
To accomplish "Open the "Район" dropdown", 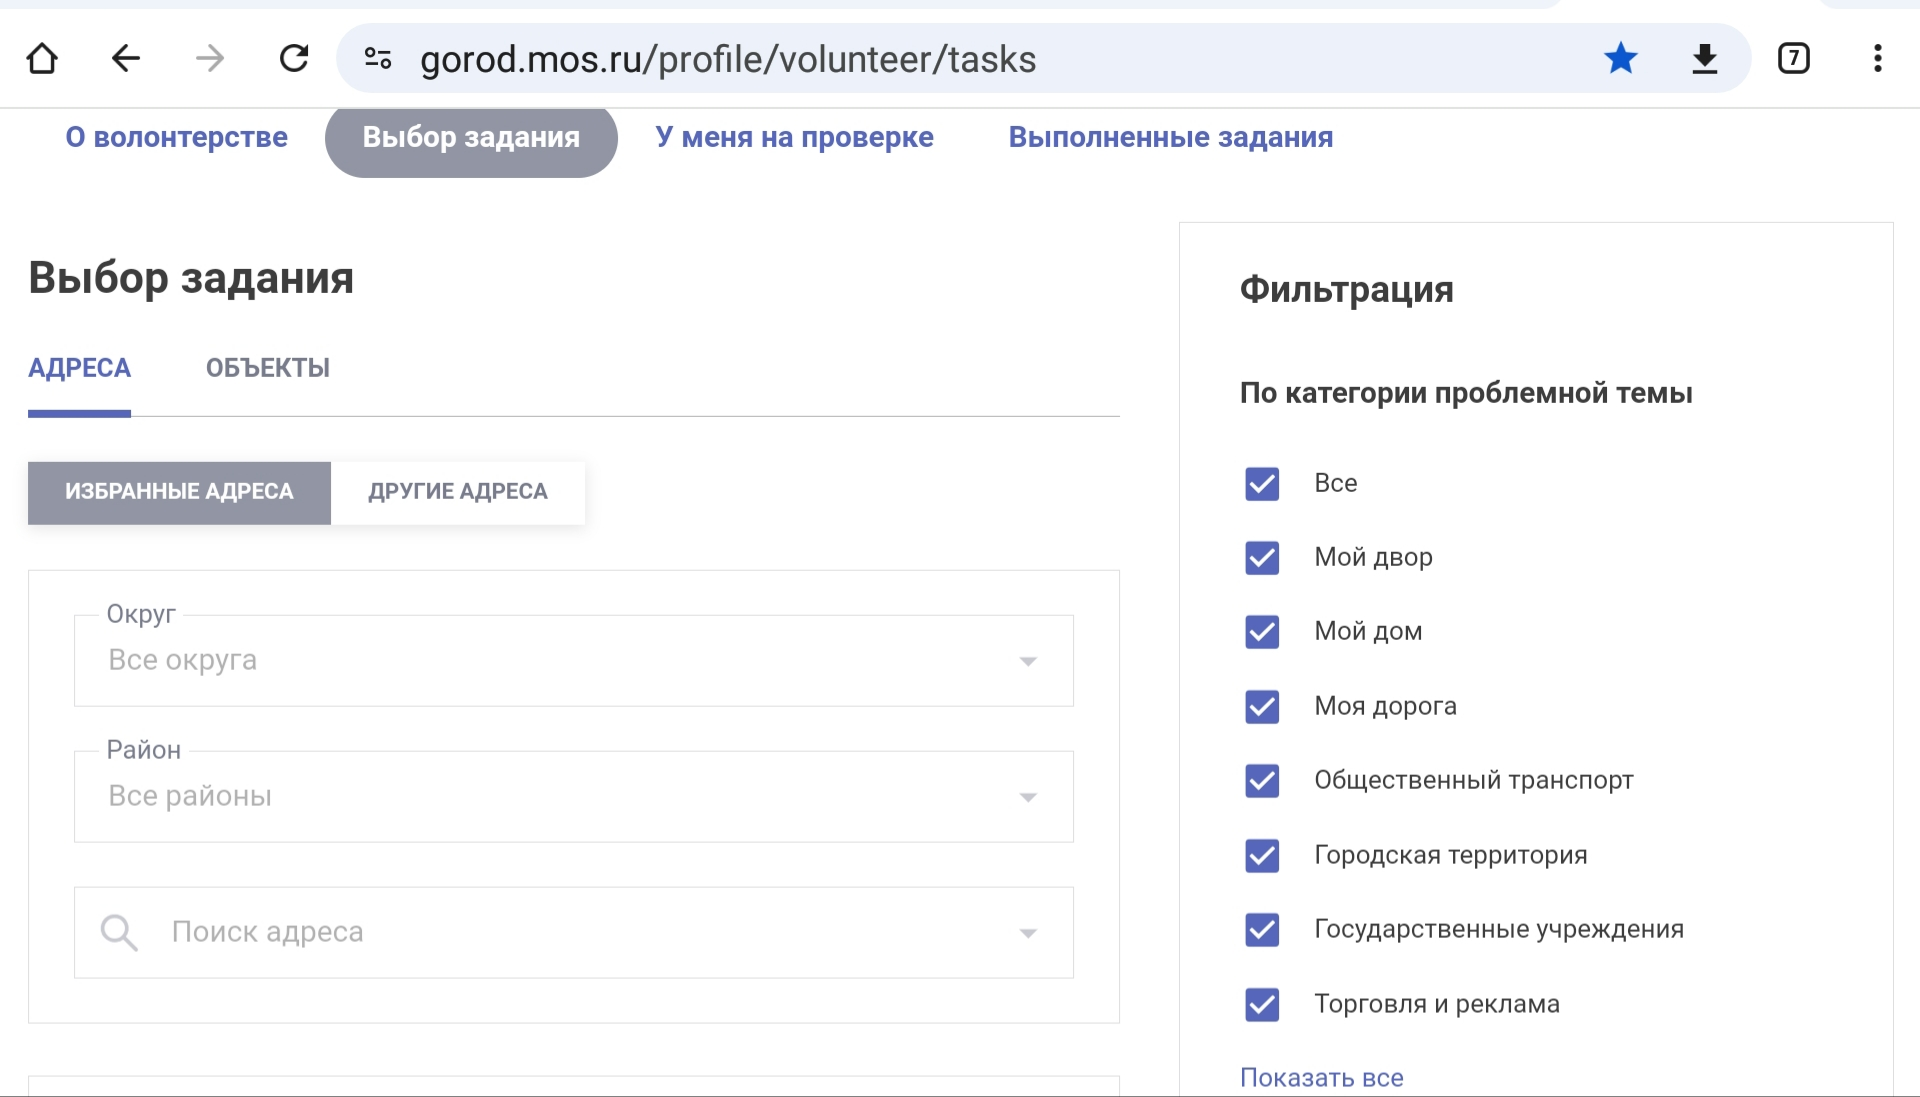I will 574,797.
